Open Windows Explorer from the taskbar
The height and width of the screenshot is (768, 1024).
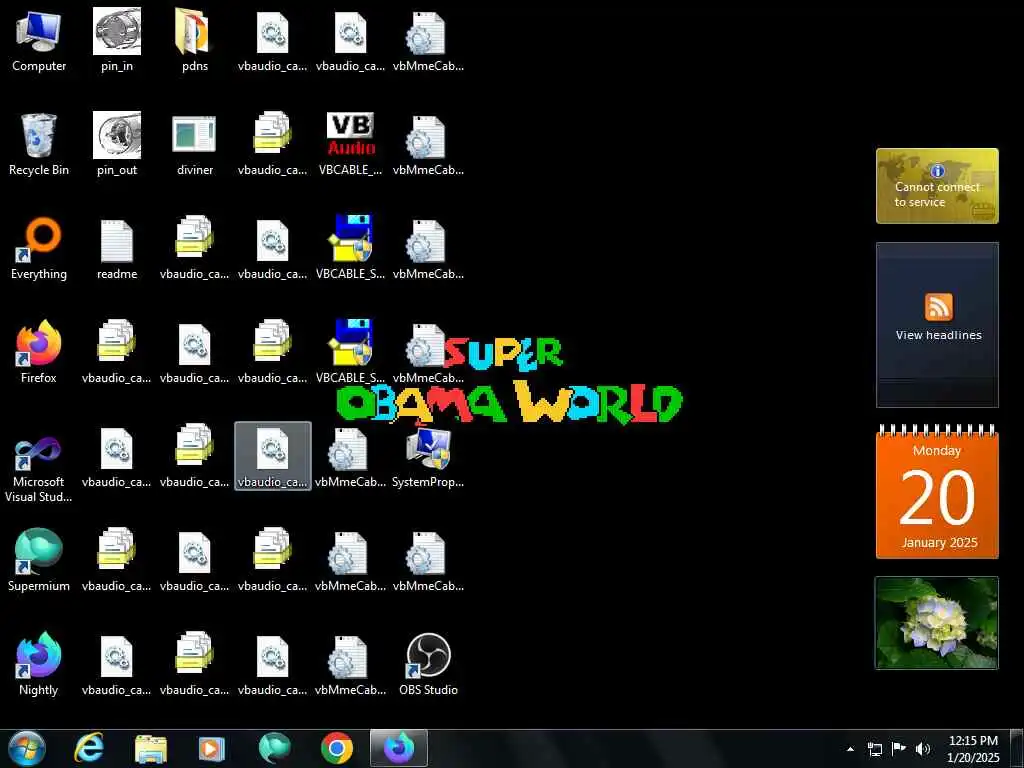pos(151,748)
